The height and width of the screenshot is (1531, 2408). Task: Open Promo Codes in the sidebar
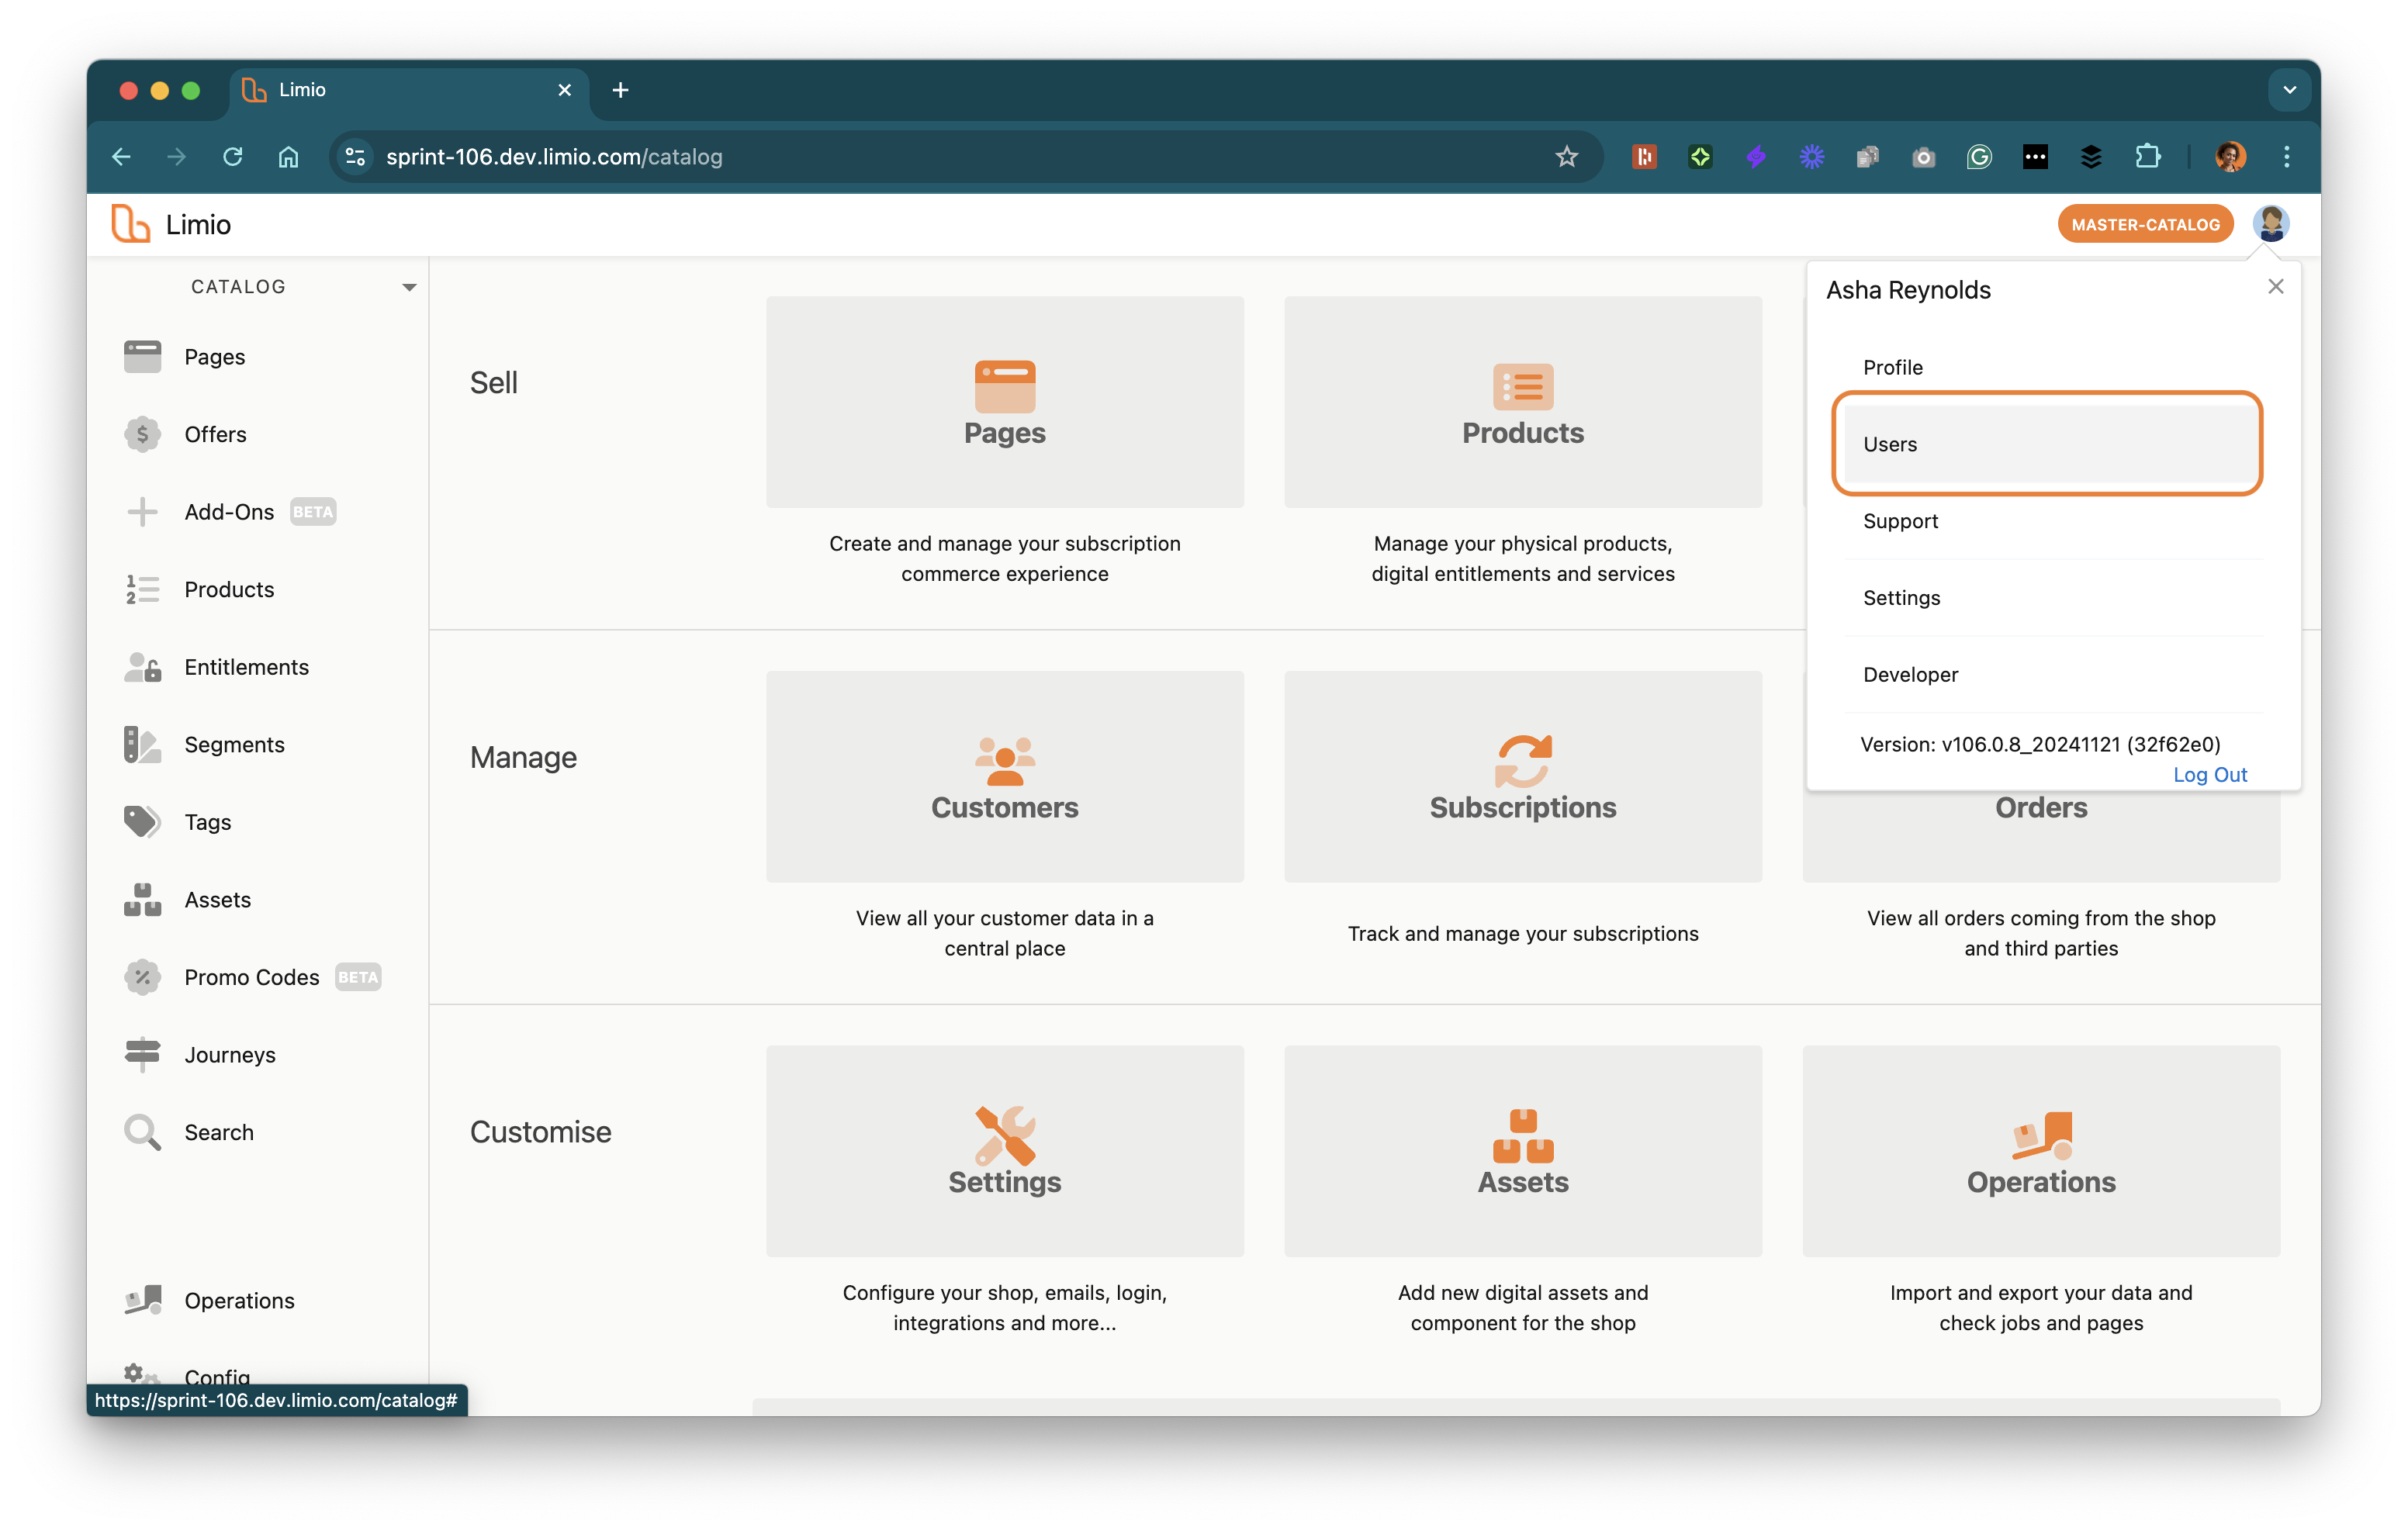251,977
